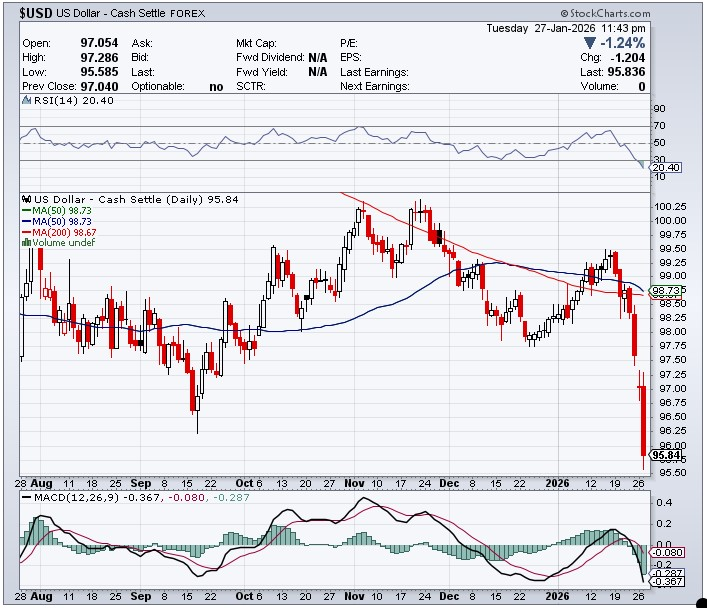Click the volume bars icon beside Volume undef
707x608 pixels.
coord(27,243)
